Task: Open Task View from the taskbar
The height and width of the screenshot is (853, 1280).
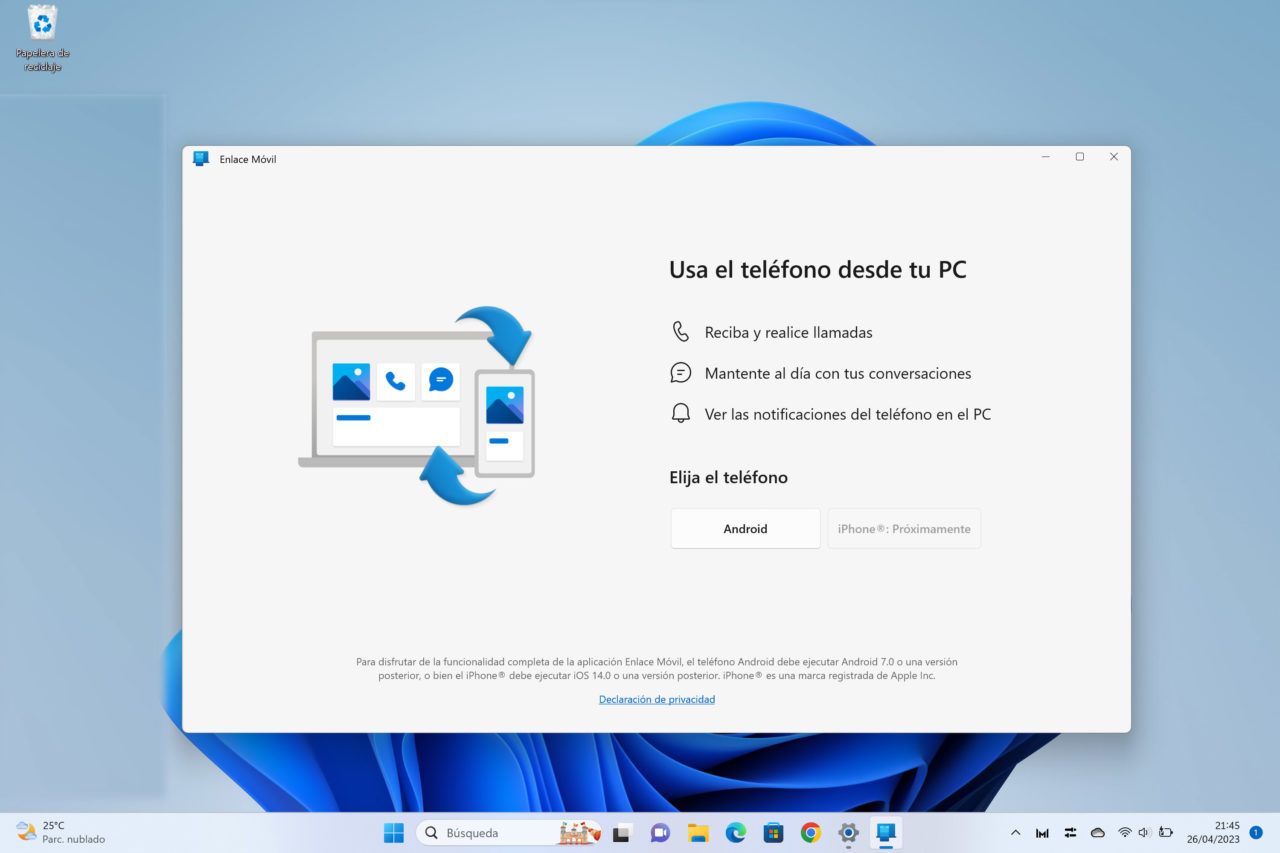Action: [622, 832]
